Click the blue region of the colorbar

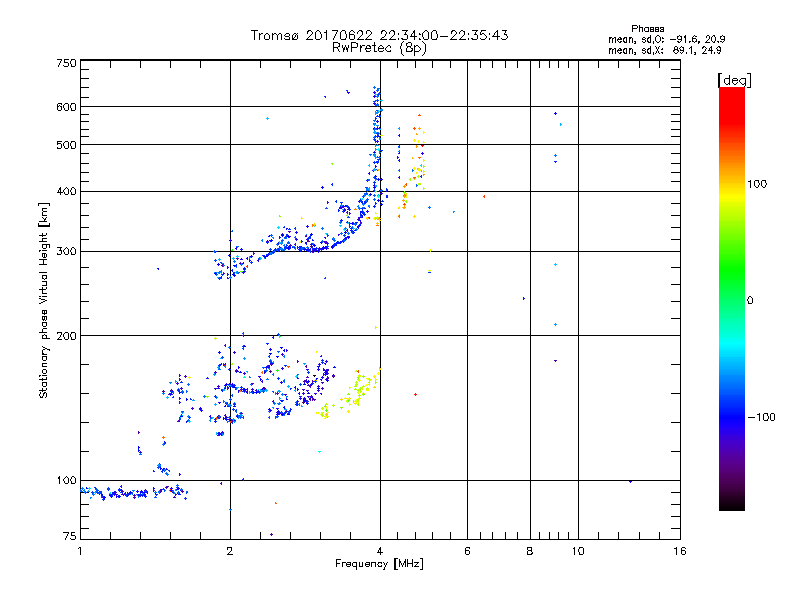pos(731,400)
